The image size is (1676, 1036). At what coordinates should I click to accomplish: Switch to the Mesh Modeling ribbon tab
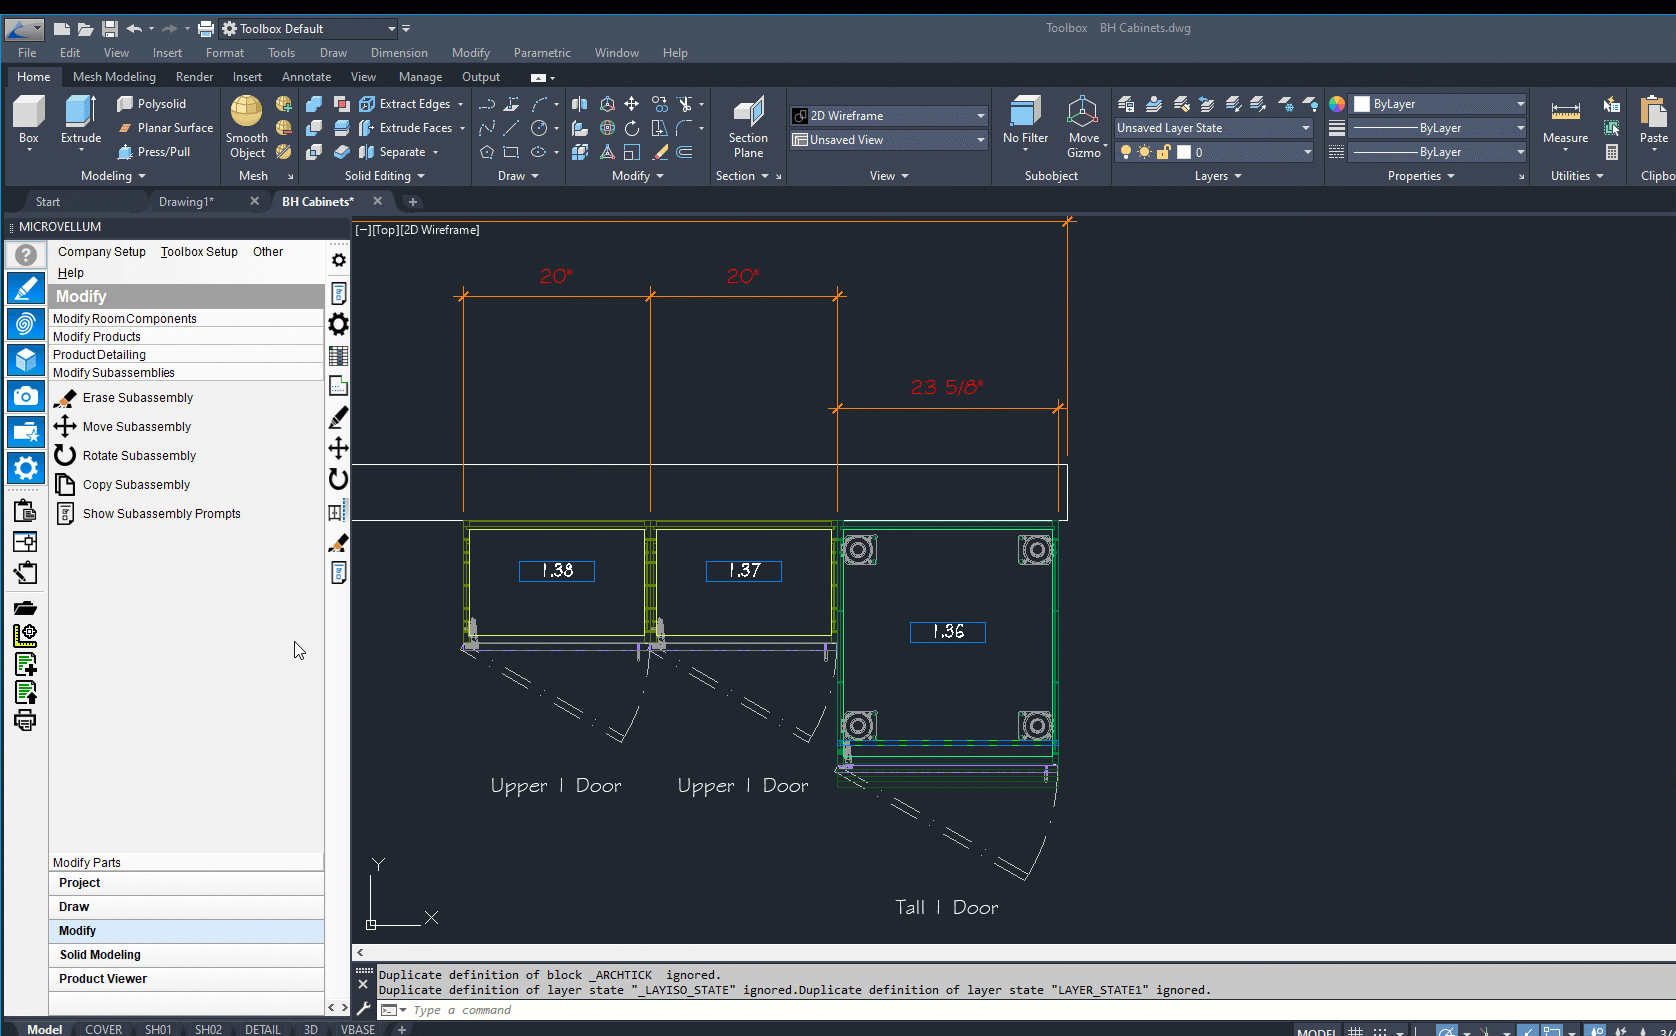(x=114, y=77)
